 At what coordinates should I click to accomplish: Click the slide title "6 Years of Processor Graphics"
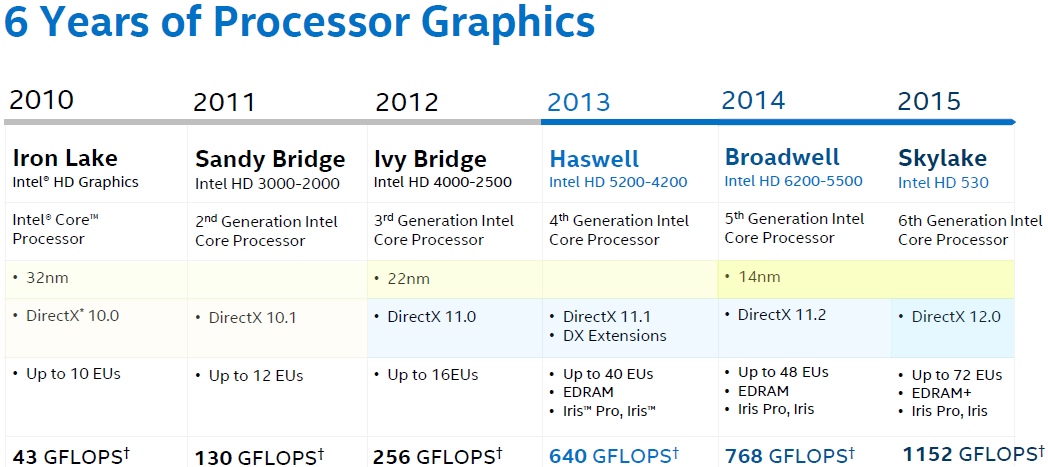point(299,23)
